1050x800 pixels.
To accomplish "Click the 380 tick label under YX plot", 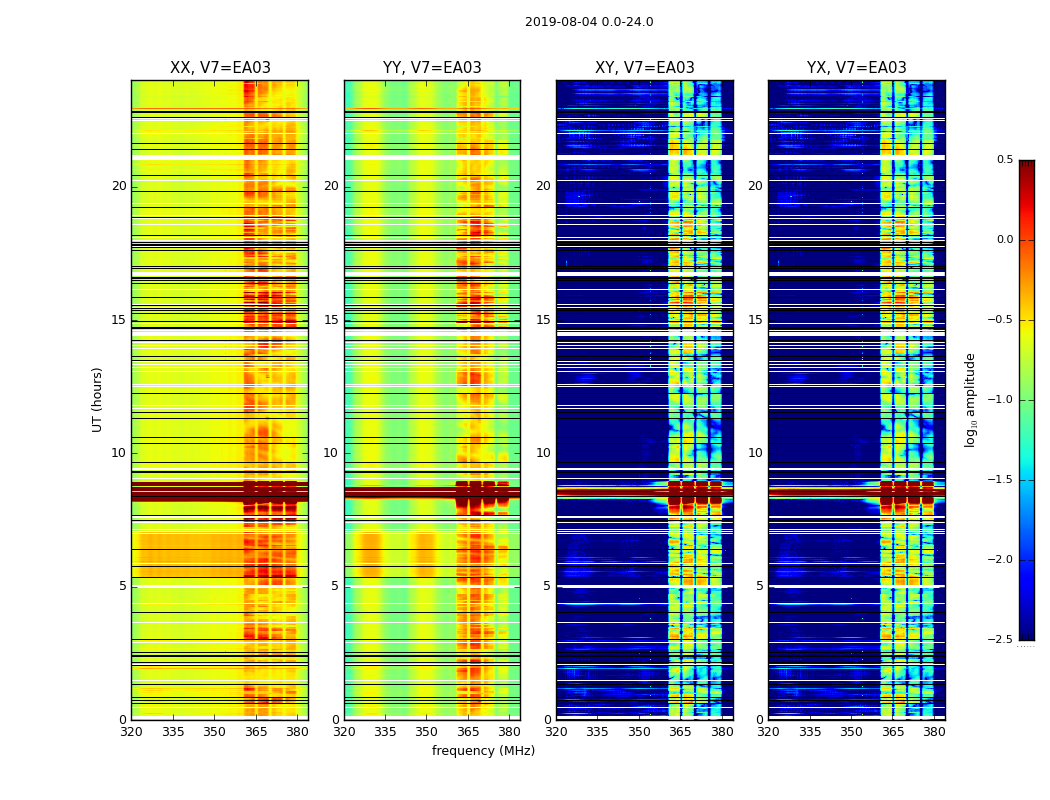I will [x=933, y=732].
